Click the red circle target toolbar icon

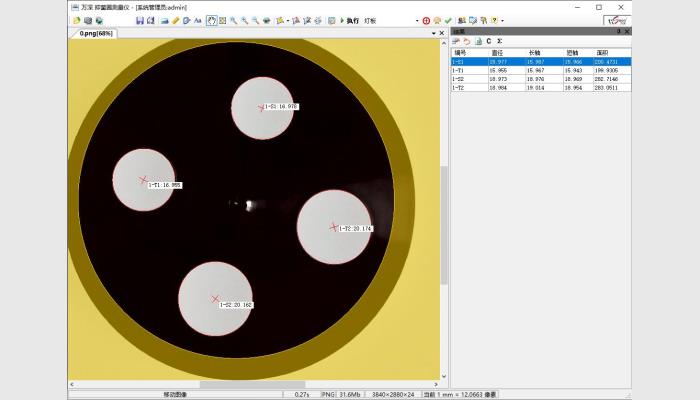(x=426, y=20)
